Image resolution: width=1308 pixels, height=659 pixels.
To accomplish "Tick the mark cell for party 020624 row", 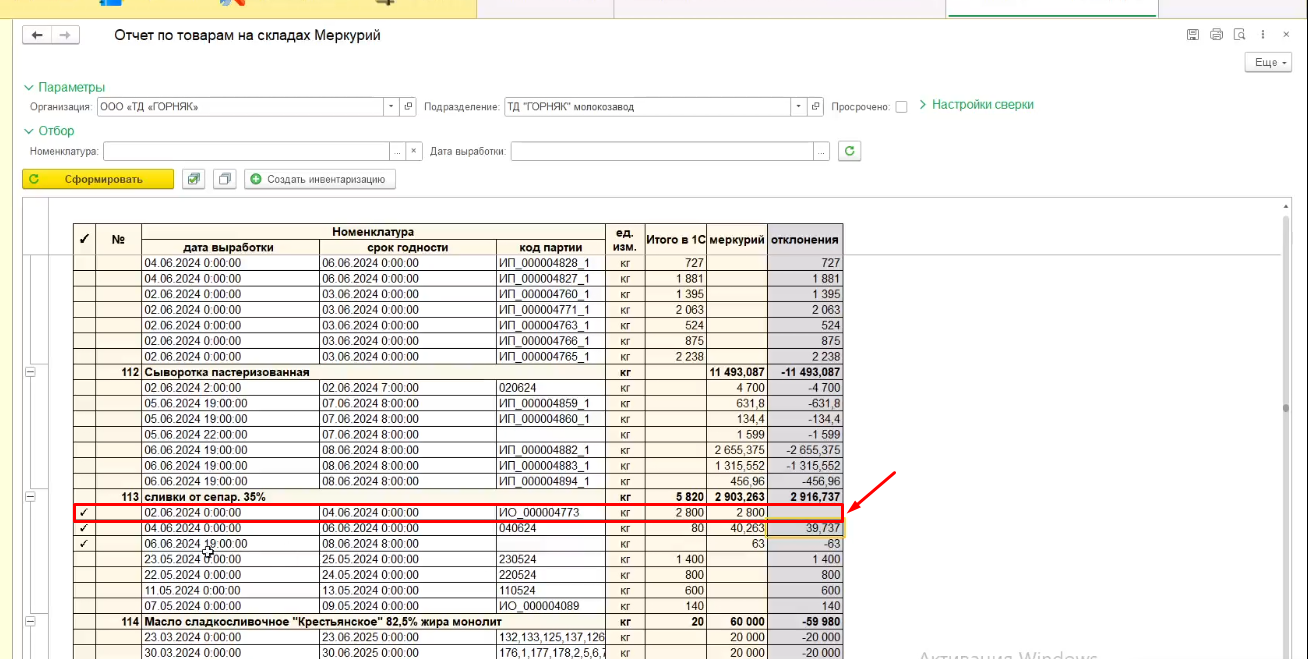I will click(84, 387).
